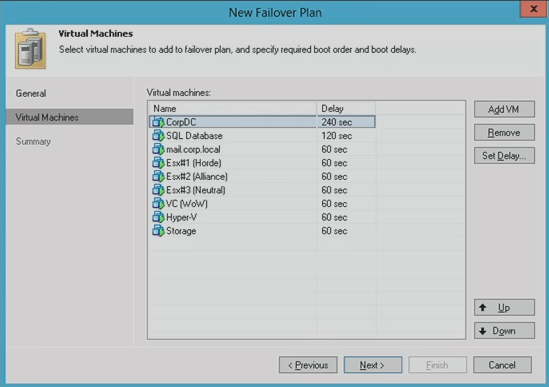The height and width of the screenshot is (387, 549).
Task: Go back with the Previous button
Action: click(308, 365)
